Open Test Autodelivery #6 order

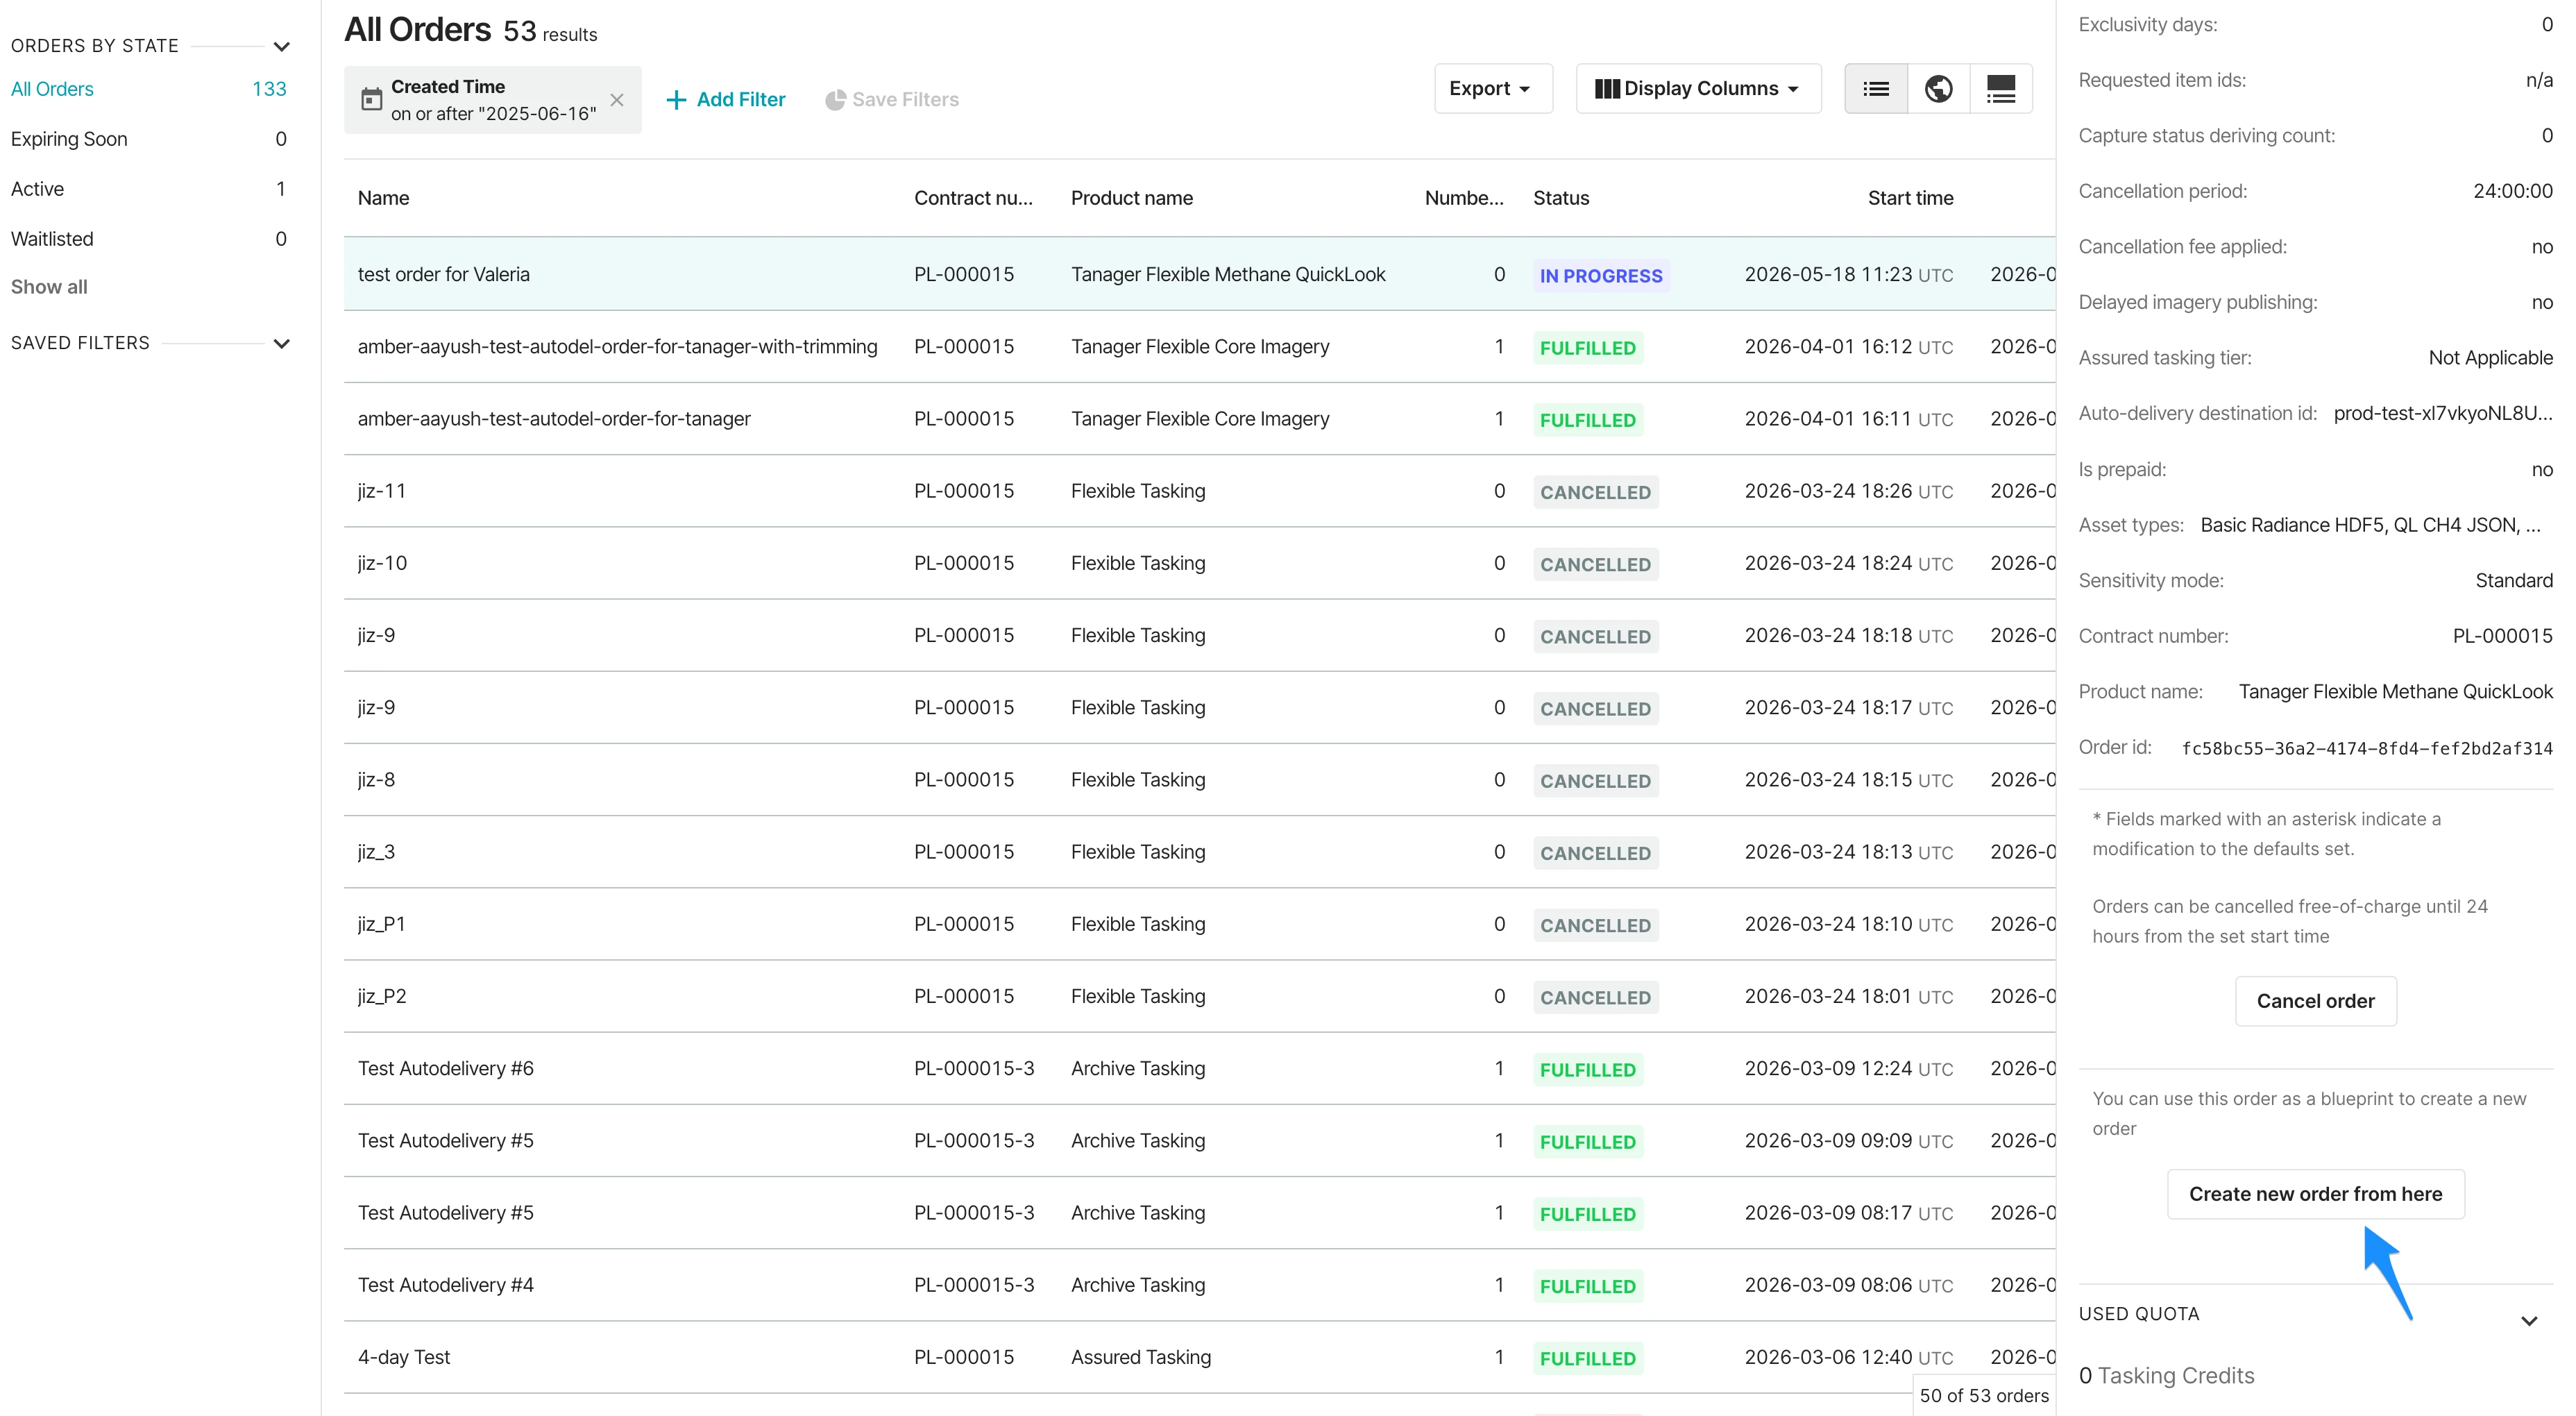pos(1199,1068)
